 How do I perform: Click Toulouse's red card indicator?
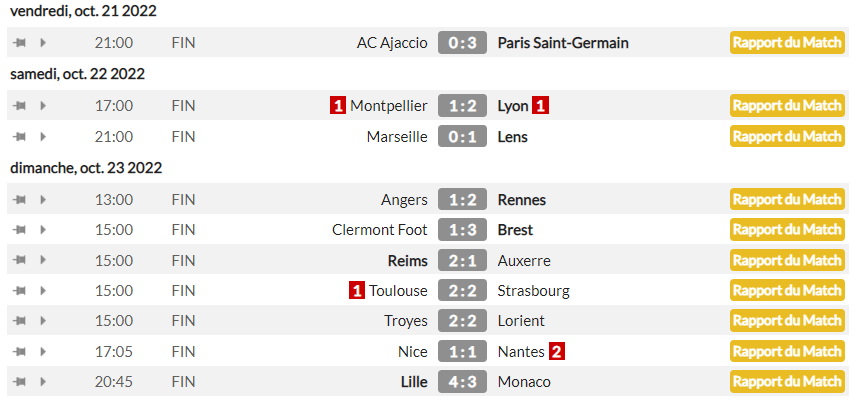(357, 291)
